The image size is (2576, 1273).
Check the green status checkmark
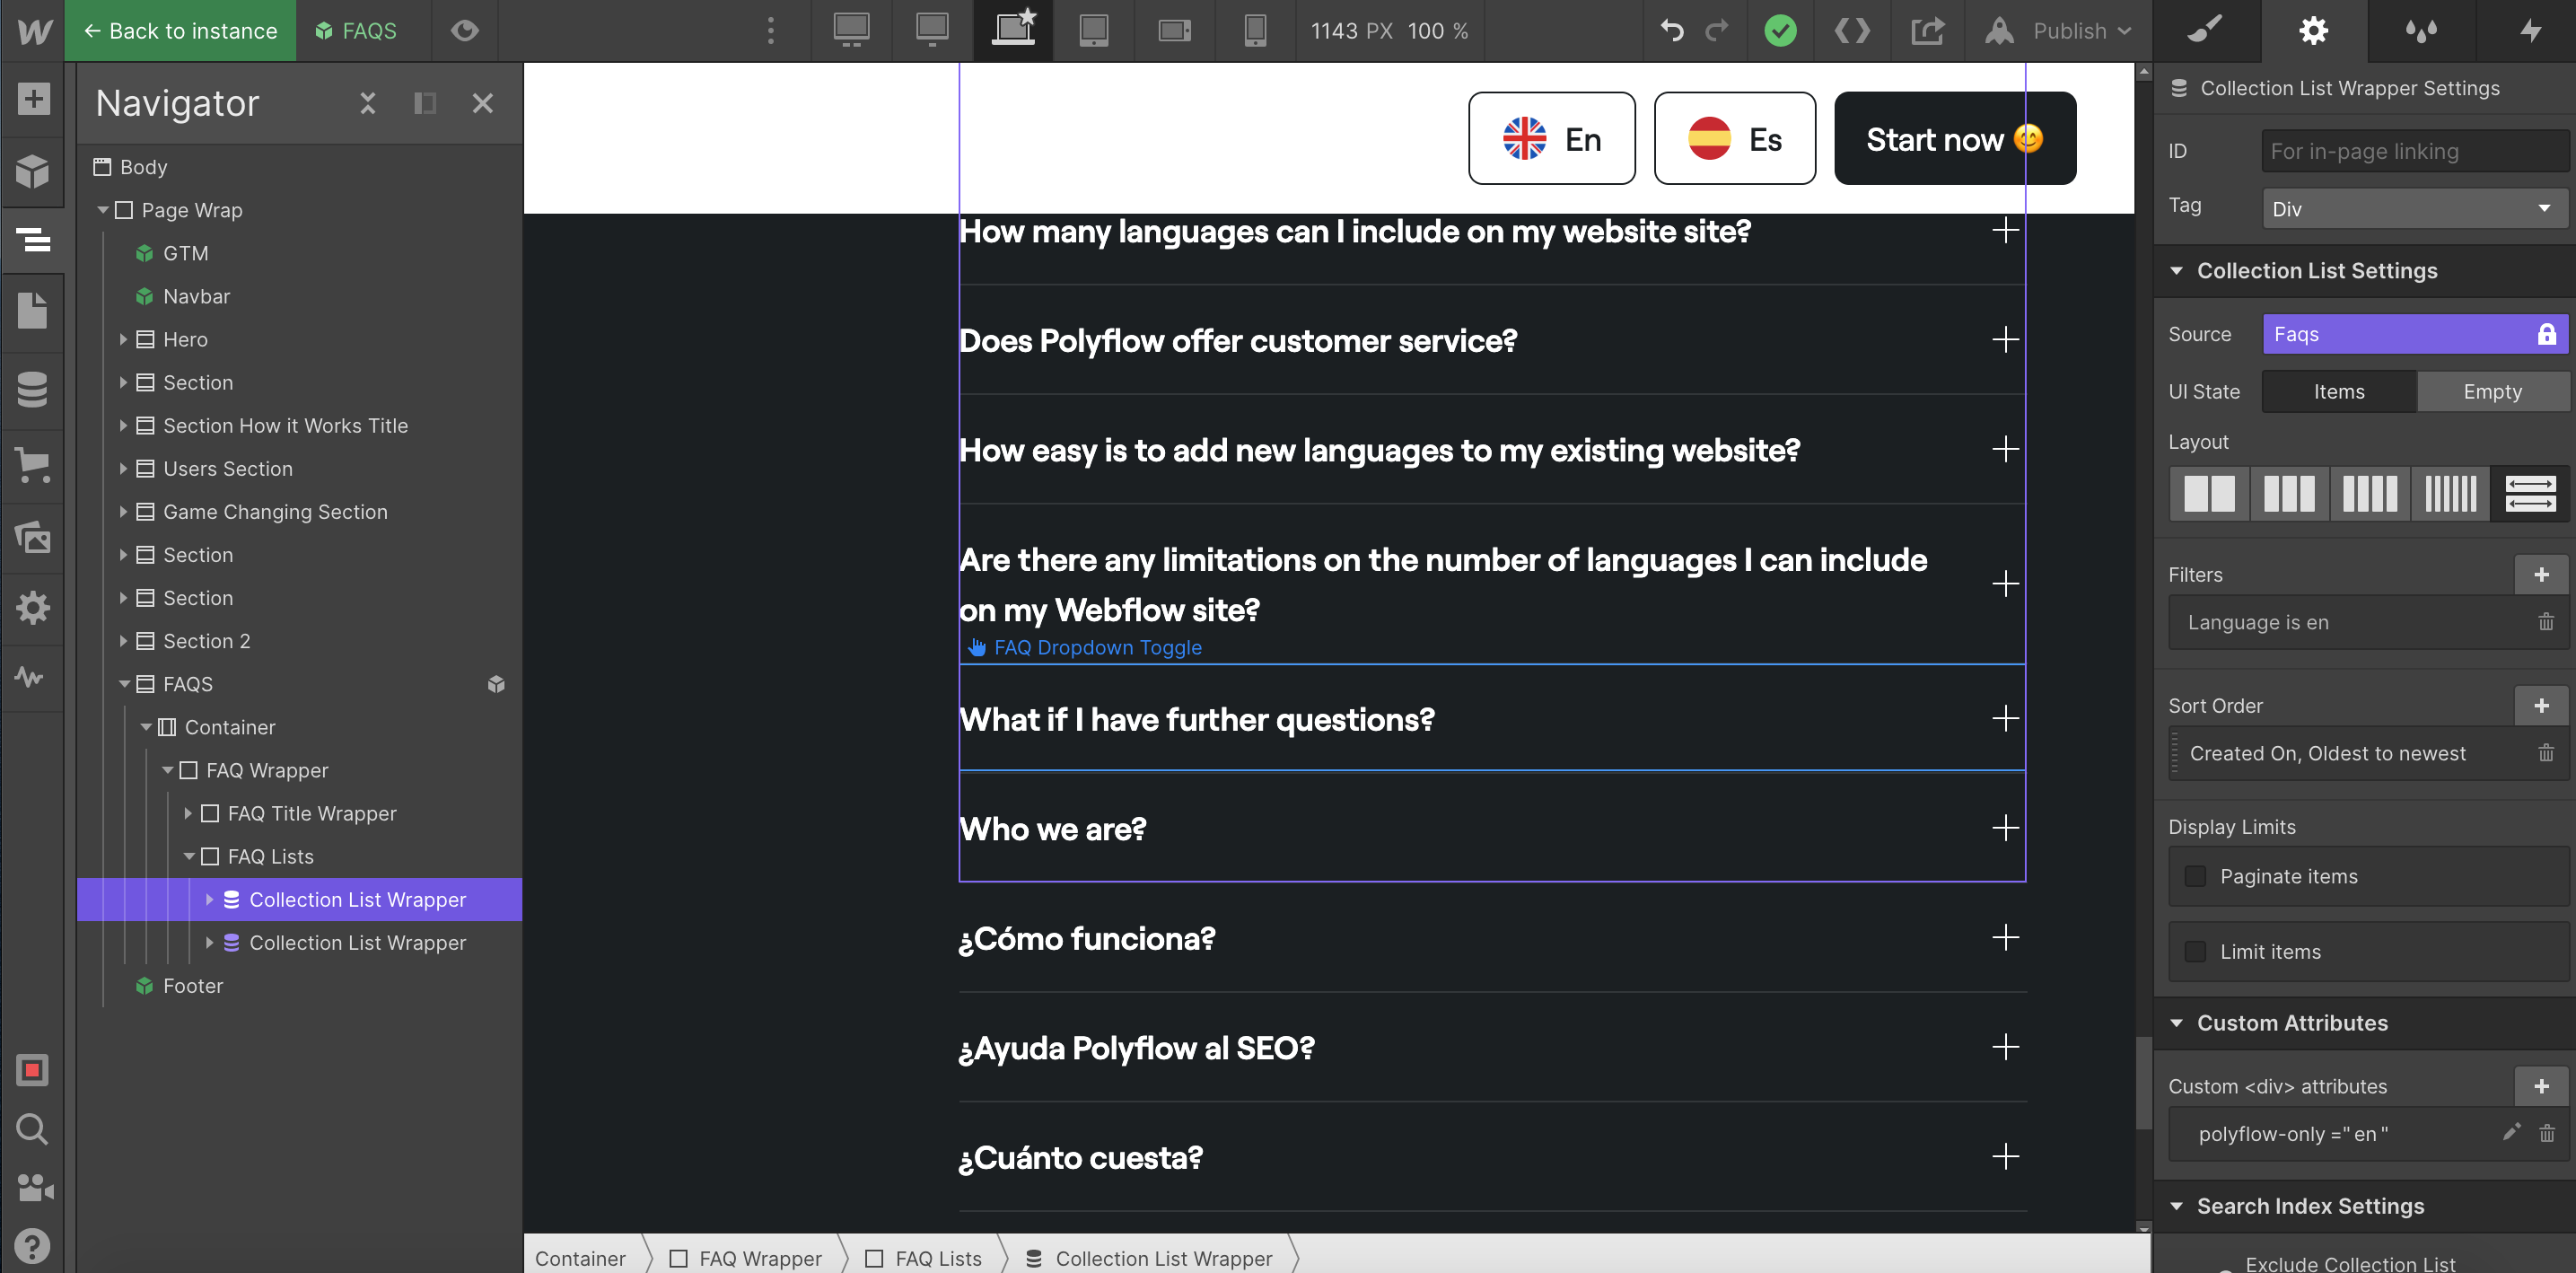(x=1780, y=30)
